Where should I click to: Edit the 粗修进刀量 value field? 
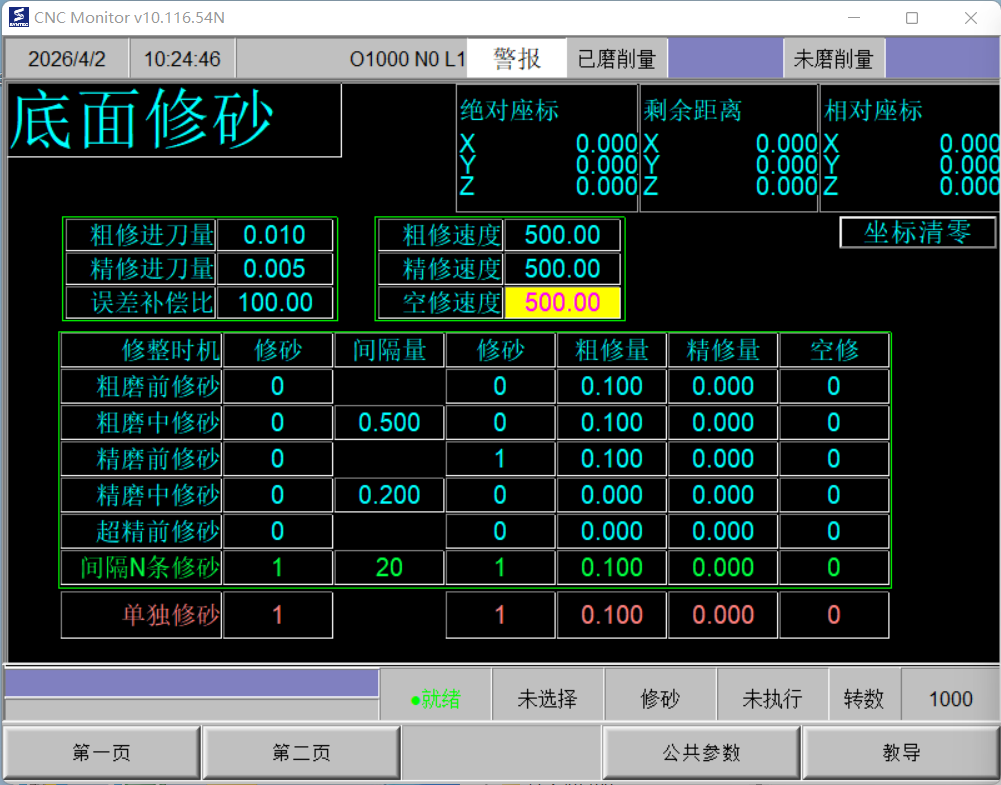pos(275,236)
